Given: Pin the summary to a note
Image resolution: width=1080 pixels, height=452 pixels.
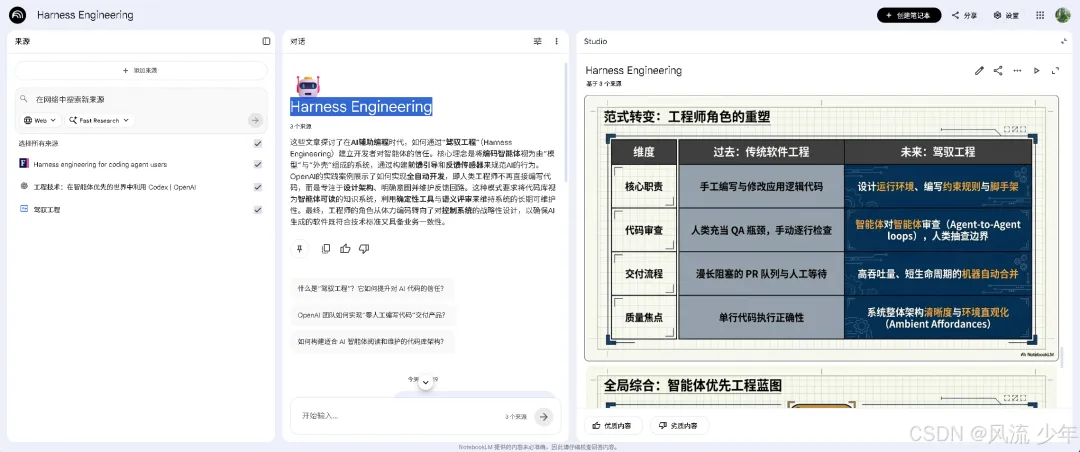Looking at the screenshot, I should tap(299, 249).
